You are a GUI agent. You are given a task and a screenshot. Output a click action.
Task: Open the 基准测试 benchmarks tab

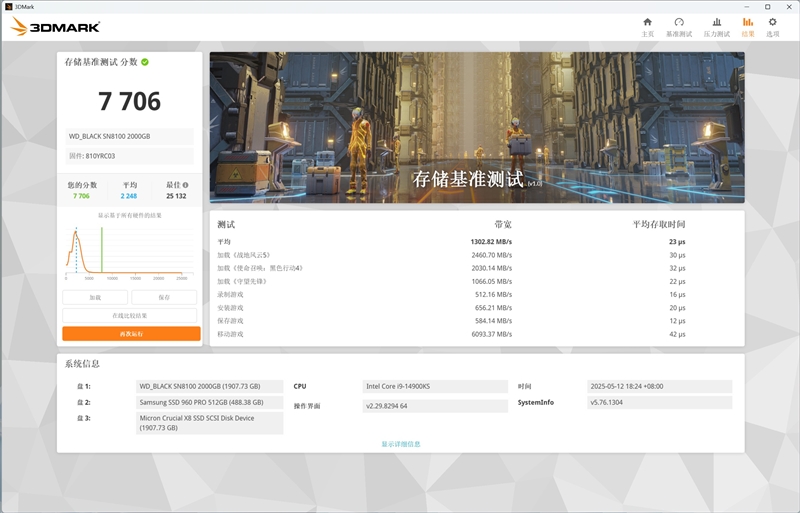coord(679,27)
